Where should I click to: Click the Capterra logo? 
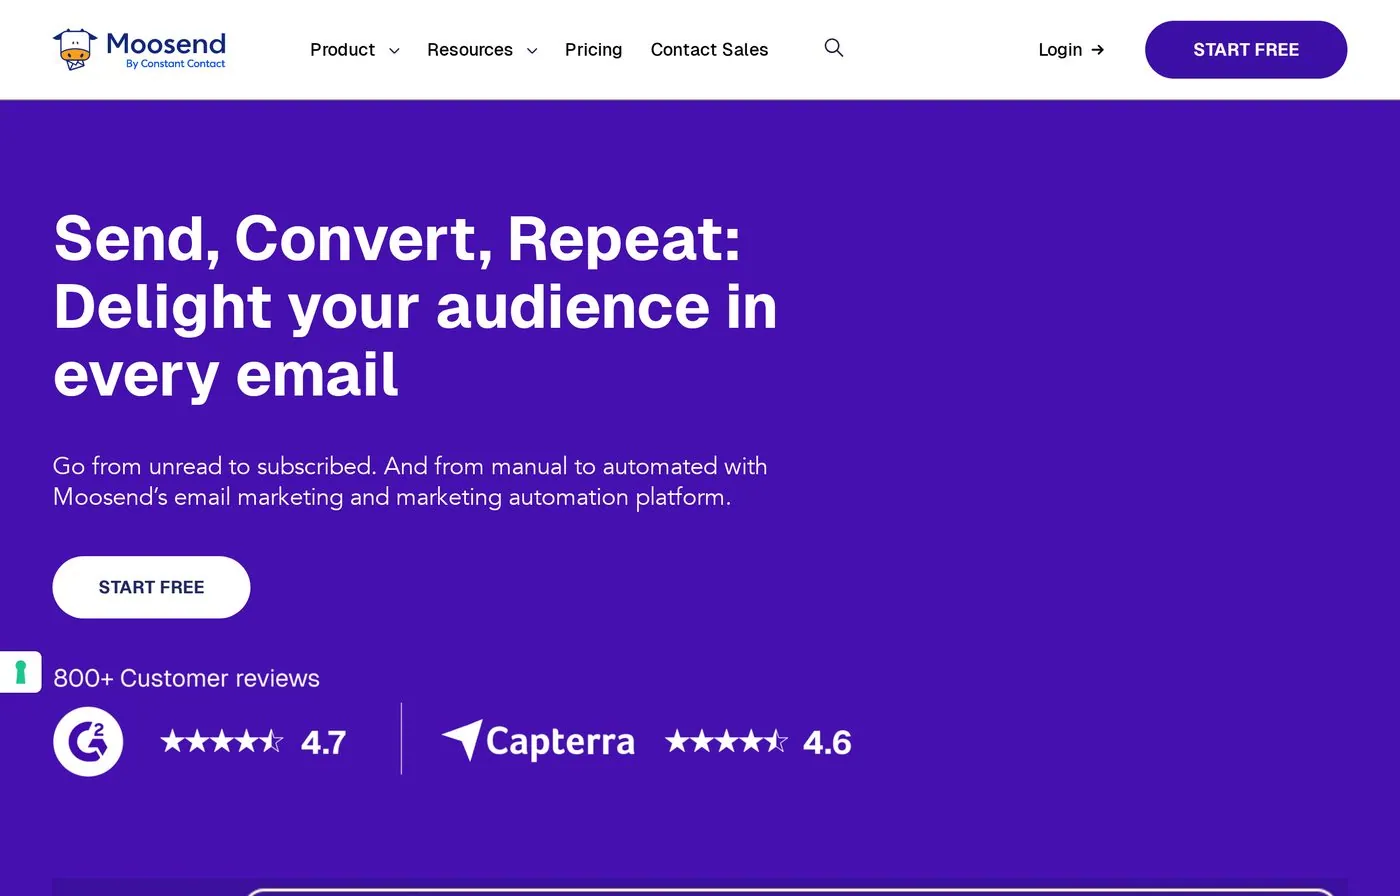tap(538, 741)
